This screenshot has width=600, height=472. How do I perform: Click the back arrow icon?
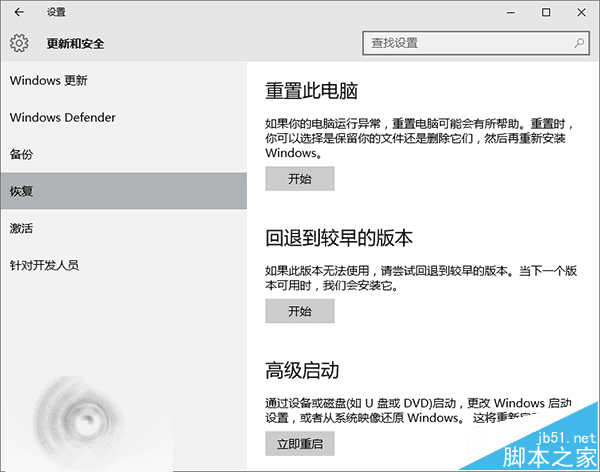point(19,12)
